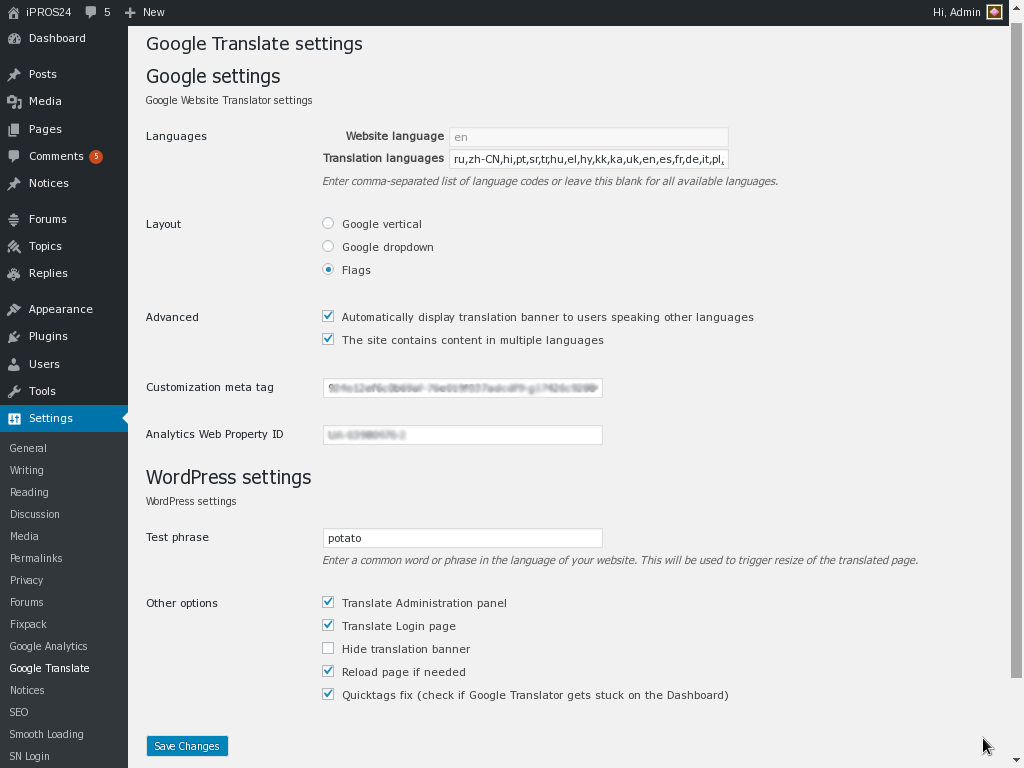Enable Hide translation banner checkbox
Image resolution: width=1024 pixels, height=768 pixels.
click(x=328, y=649)
